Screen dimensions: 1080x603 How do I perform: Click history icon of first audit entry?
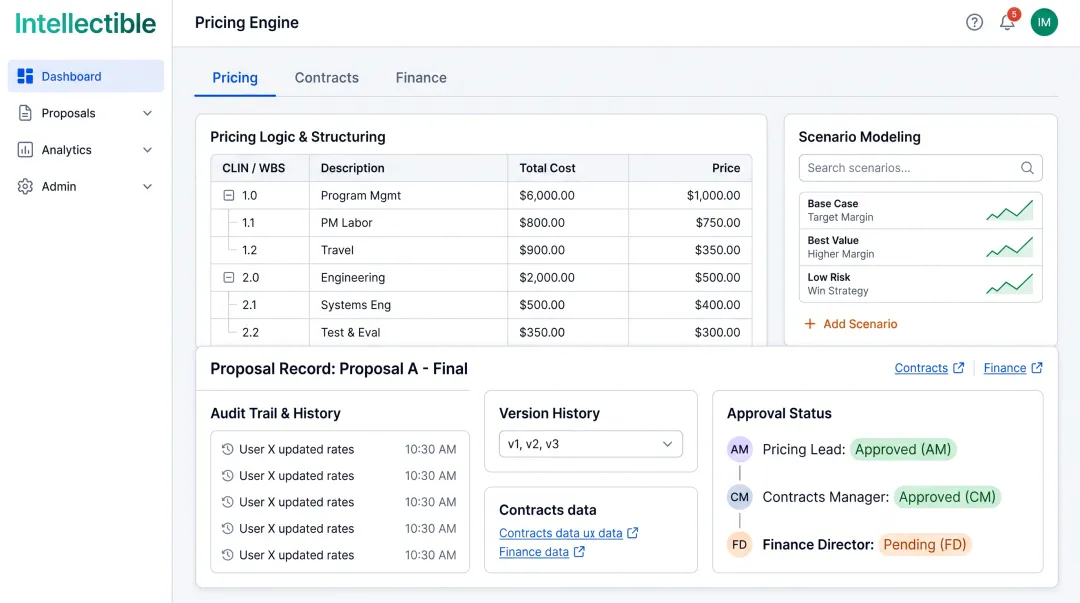[x=227, y=449]
